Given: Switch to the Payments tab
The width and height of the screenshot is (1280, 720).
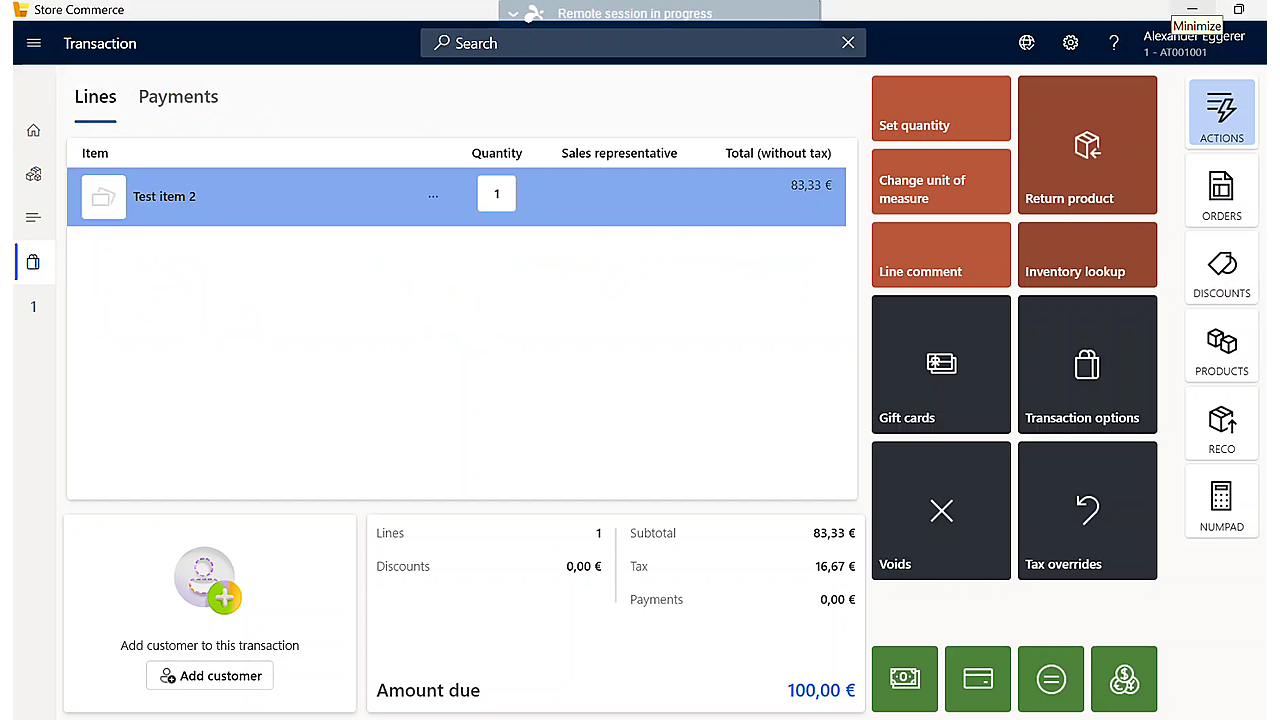Looking at the screenshot, I should coord(178,97).
